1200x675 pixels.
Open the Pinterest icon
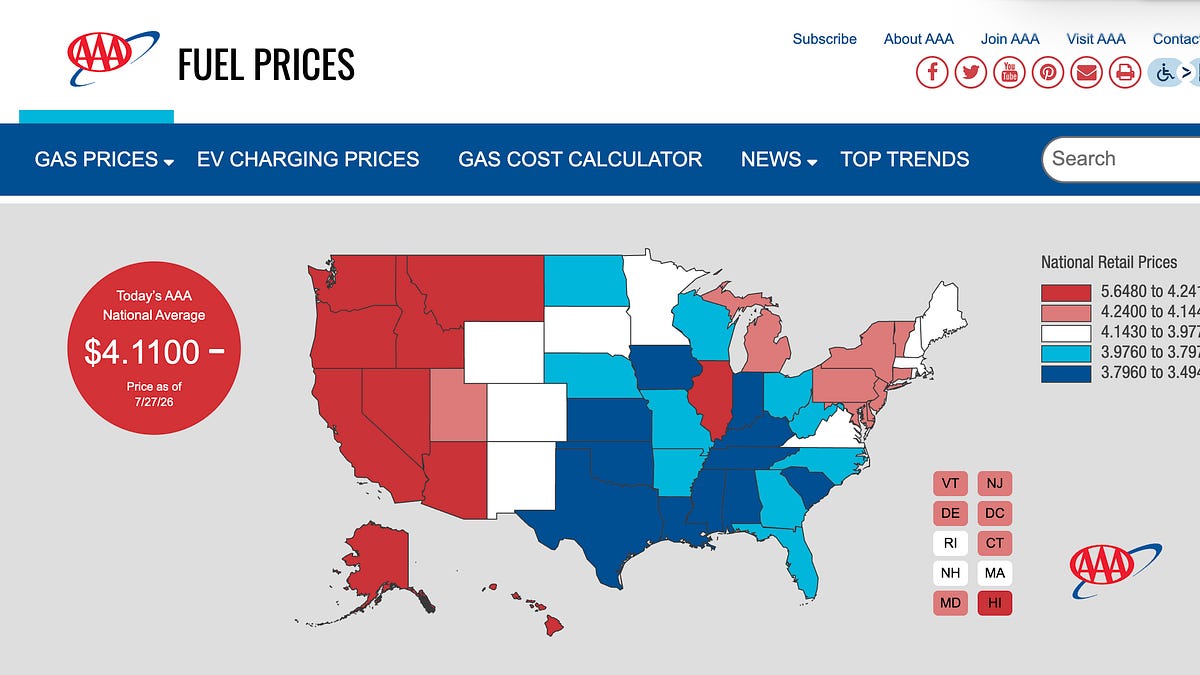(1048, 72)
